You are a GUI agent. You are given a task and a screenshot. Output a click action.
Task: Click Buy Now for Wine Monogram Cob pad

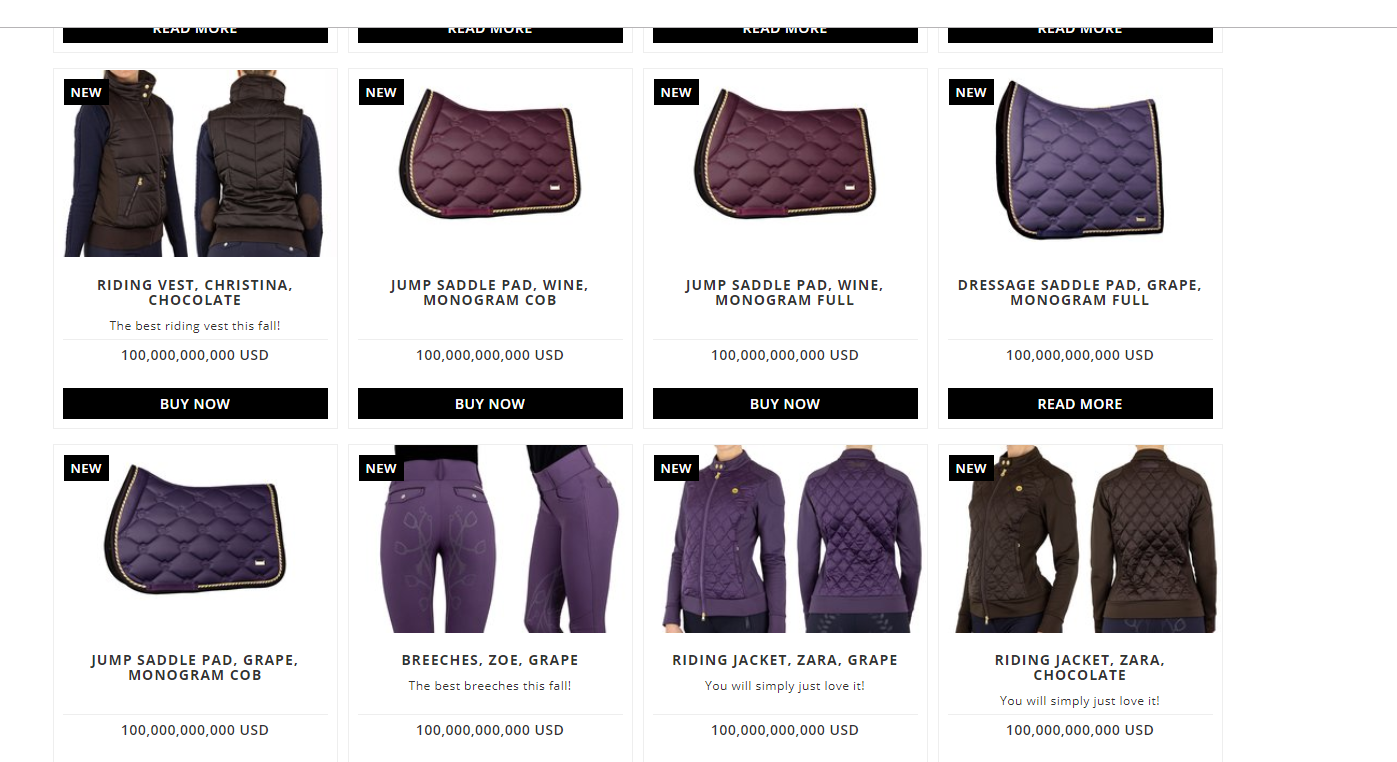490,404
